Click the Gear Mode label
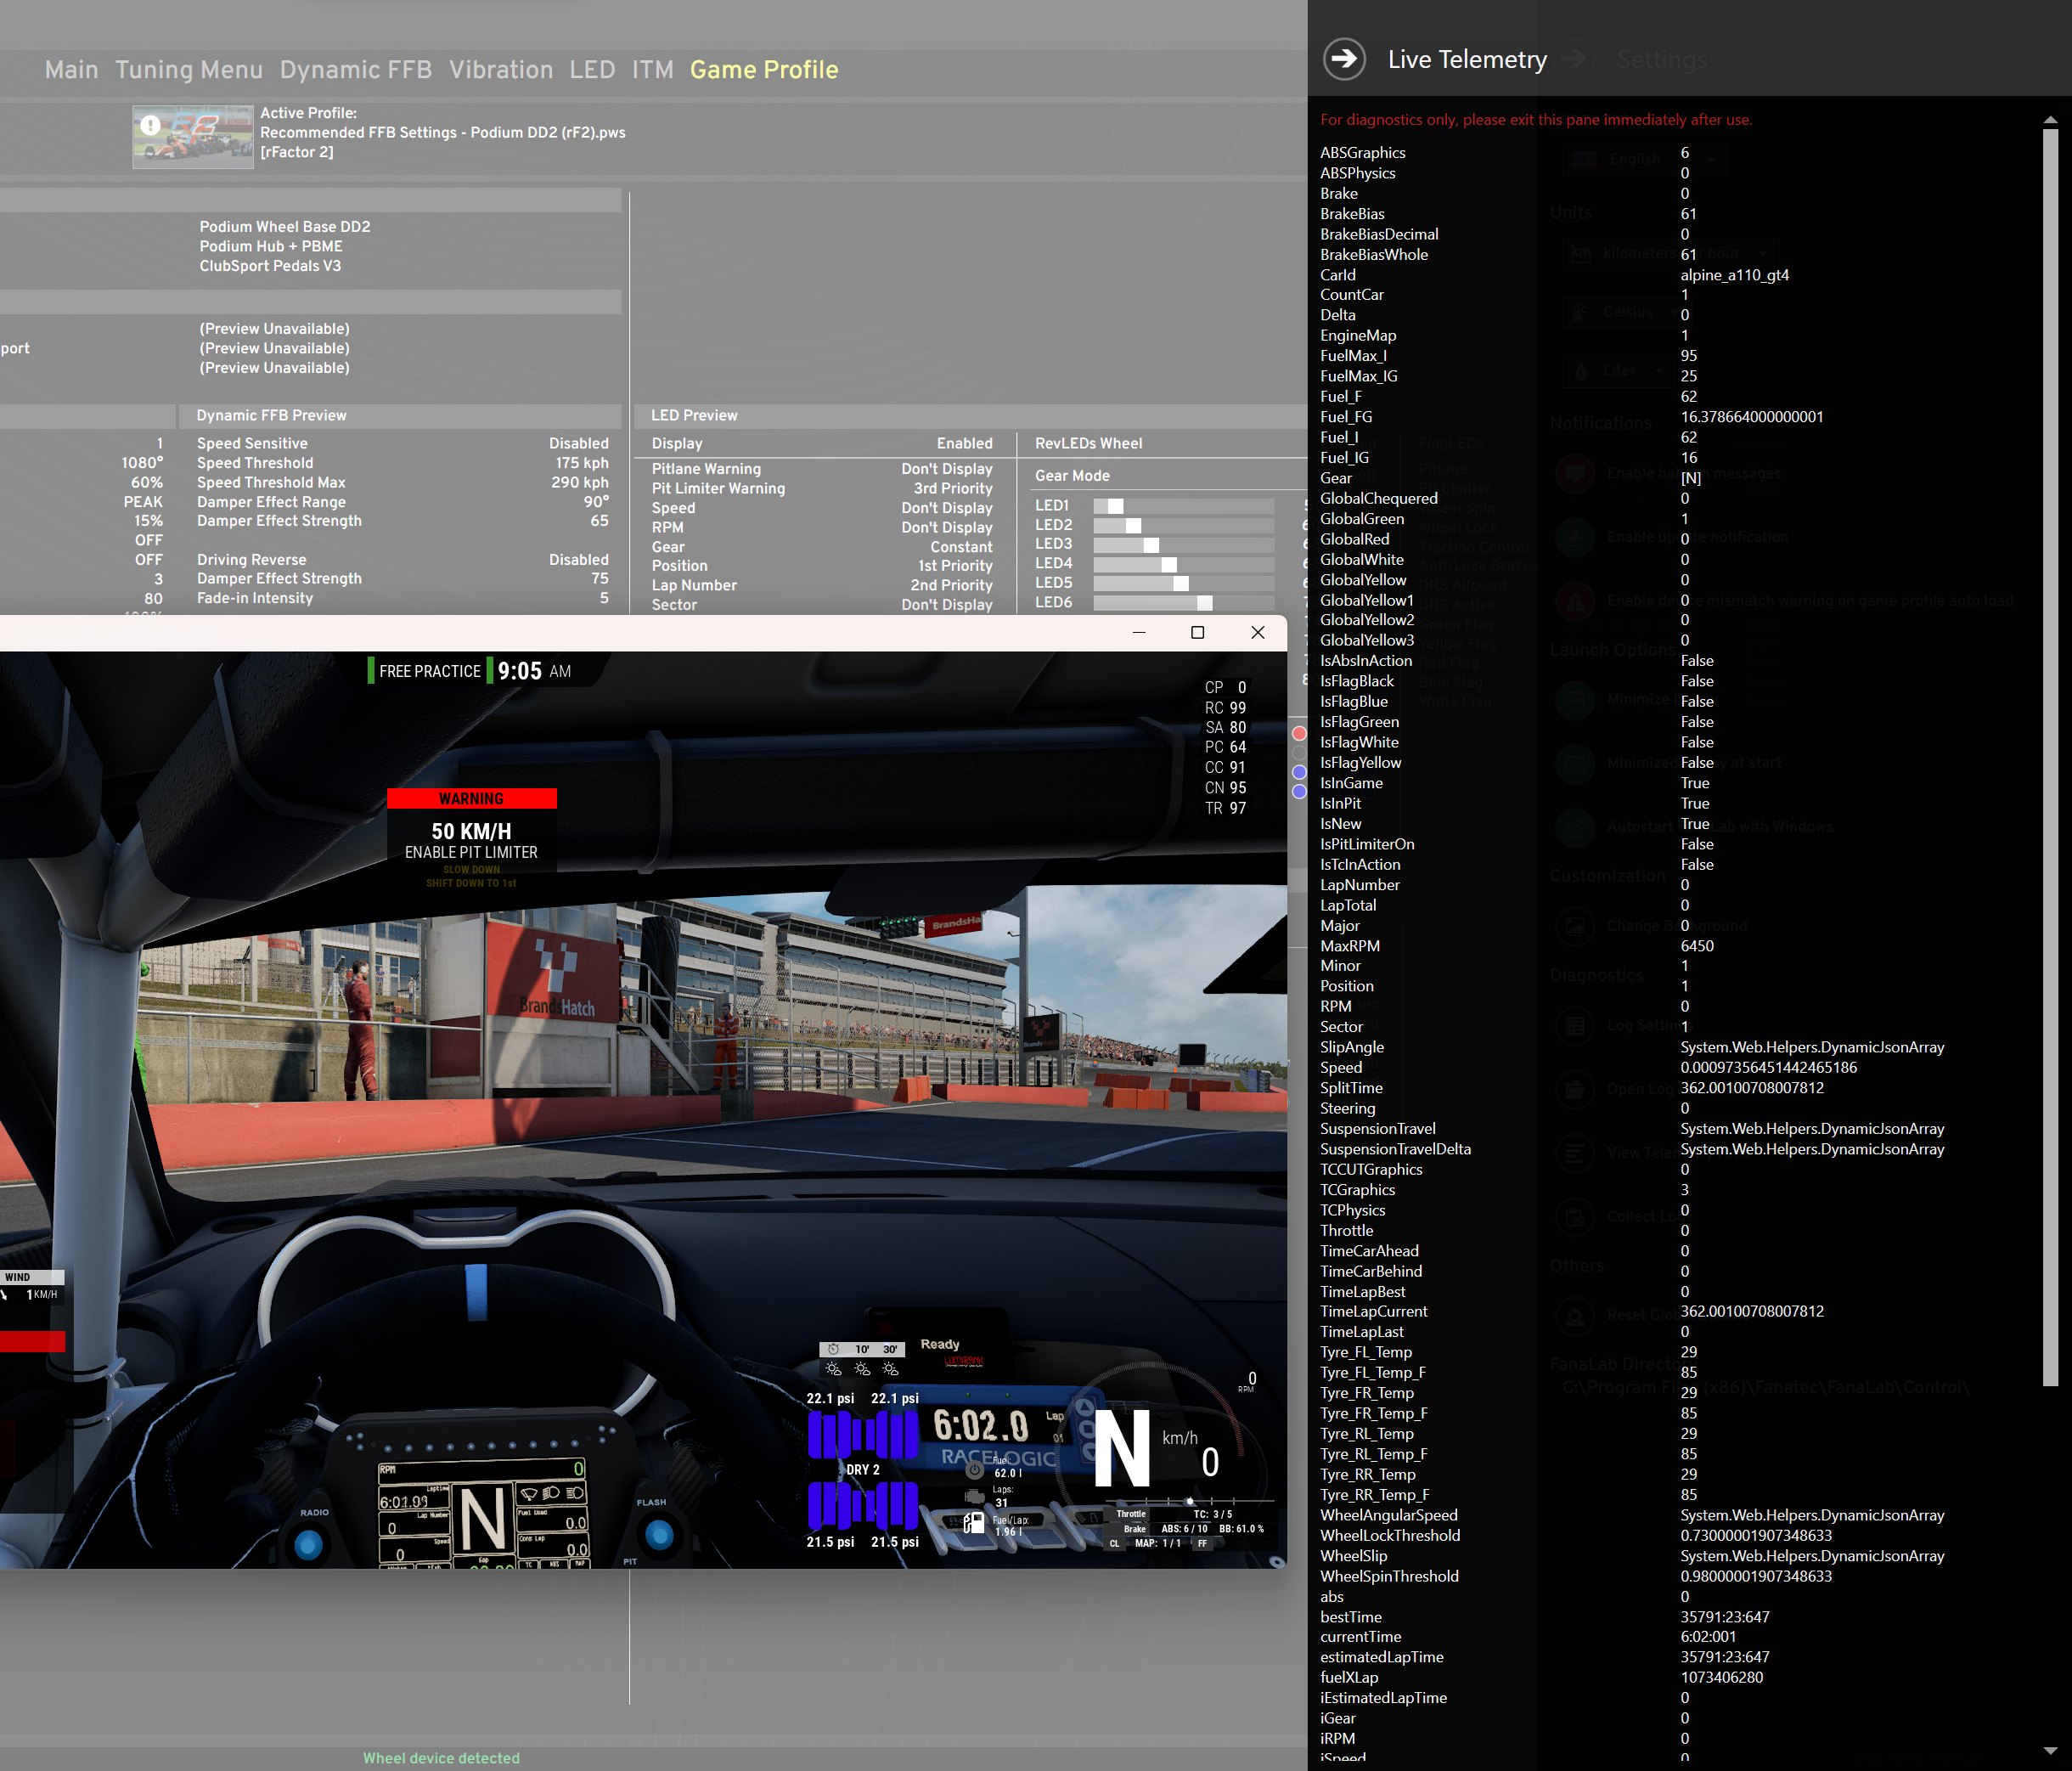2072x1771 pixels. [1072, 476]
